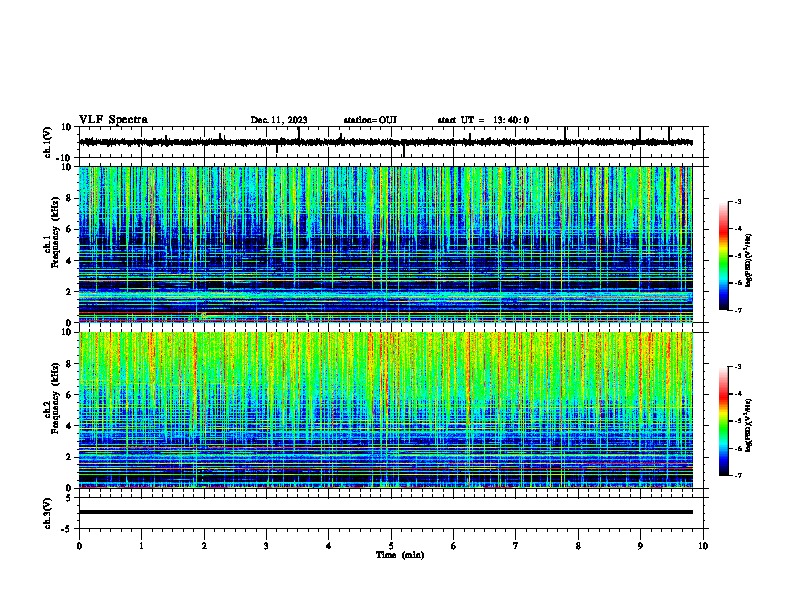Click the flat ch.3 voltage trace
This screenshot has height=612, width=792.
click(x=385, y=512)
